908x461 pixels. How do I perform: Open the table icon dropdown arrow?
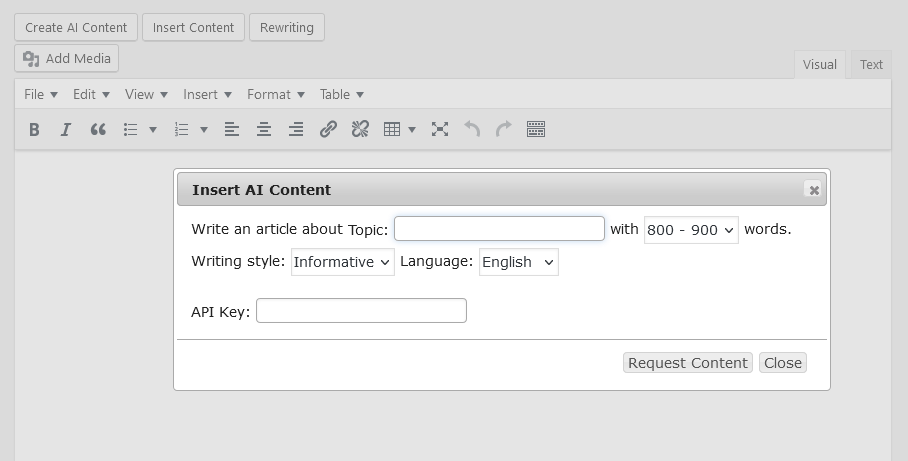(x=412, y=129)
